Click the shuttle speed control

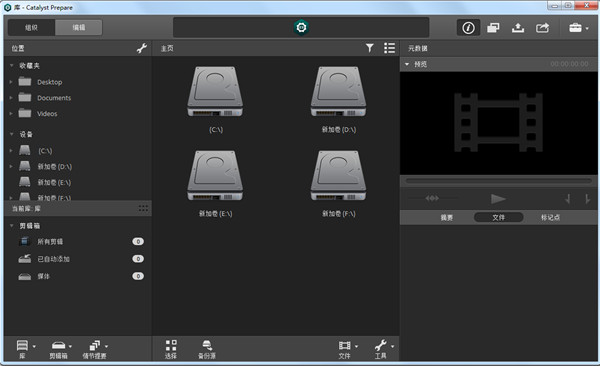click(432, 198)
